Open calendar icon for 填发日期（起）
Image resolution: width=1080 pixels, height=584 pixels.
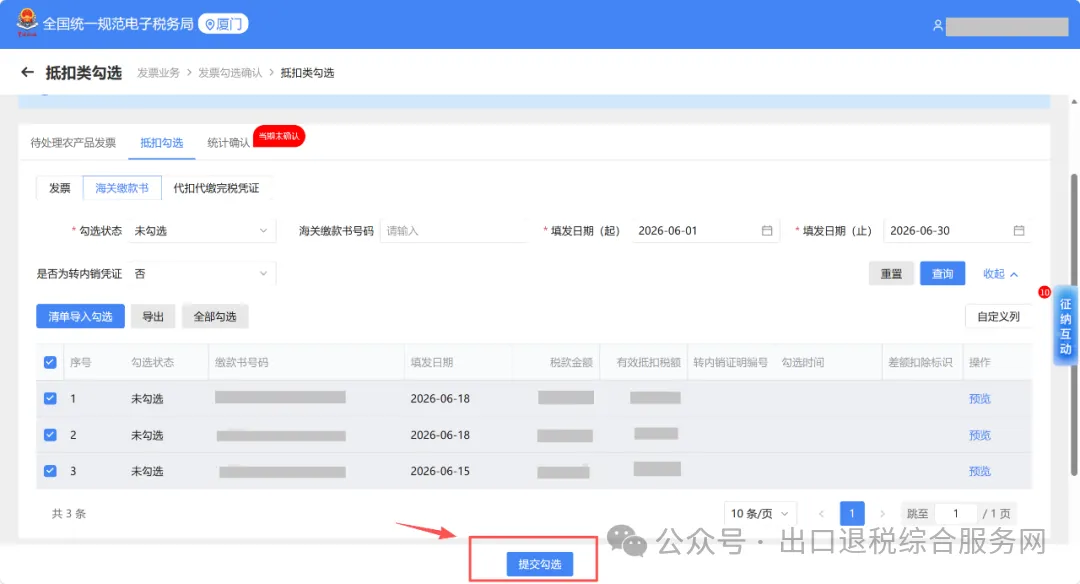[767, 231]
